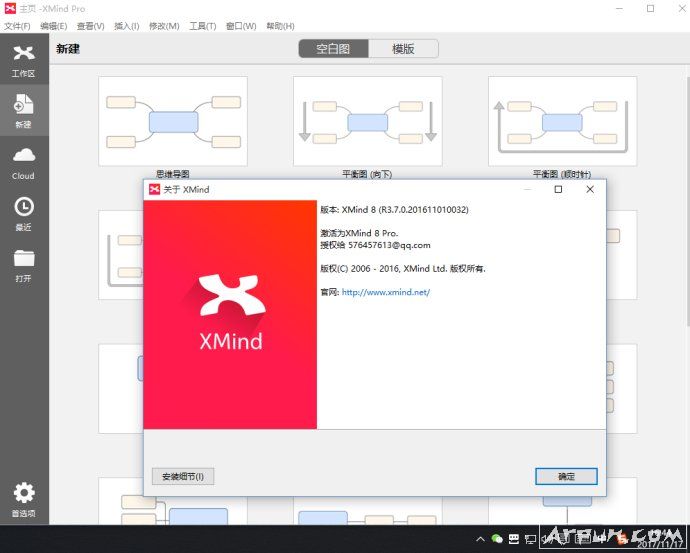
Task: Open the Cloud sidebar icon
Action: point(24,163)
